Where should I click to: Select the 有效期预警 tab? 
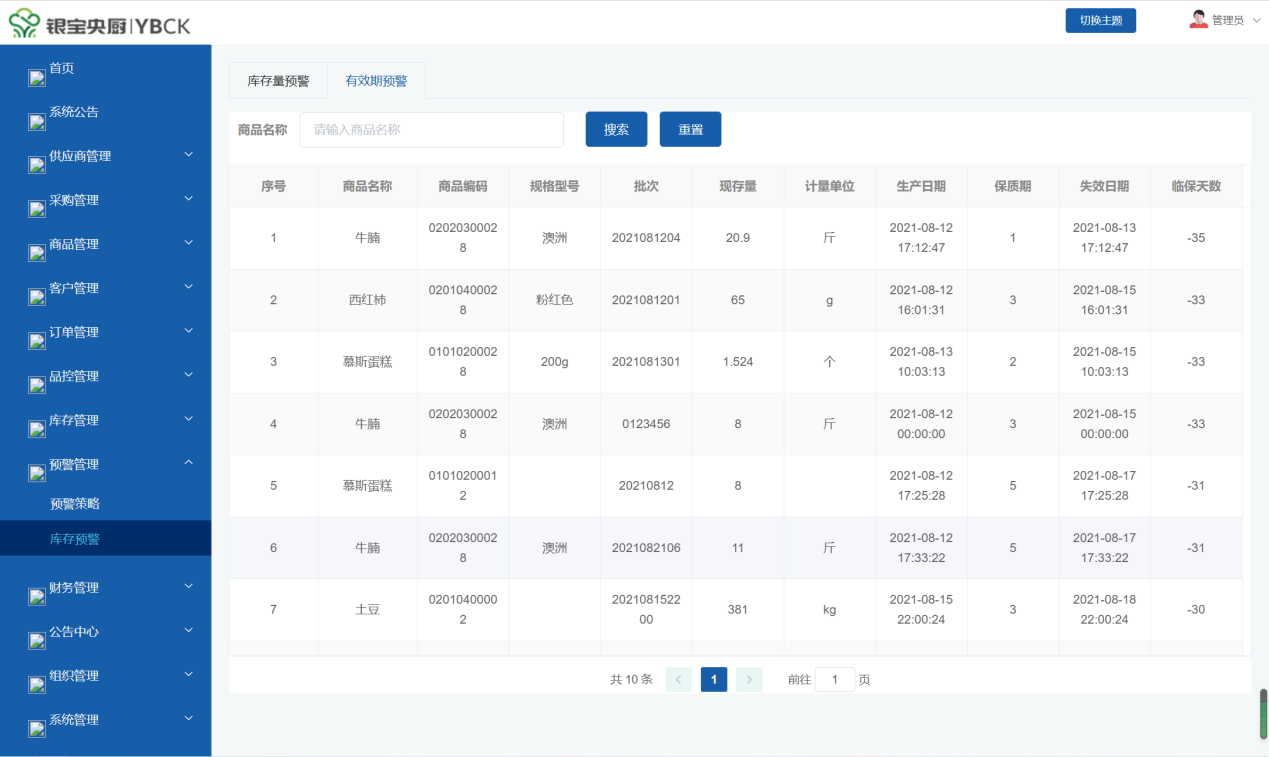tap(376, 81)
